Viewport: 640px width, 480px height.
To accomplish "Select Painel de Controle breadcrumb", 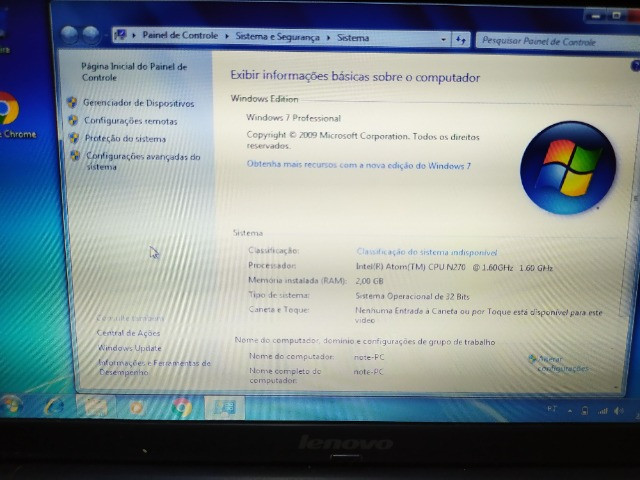I will click(180, 36).
